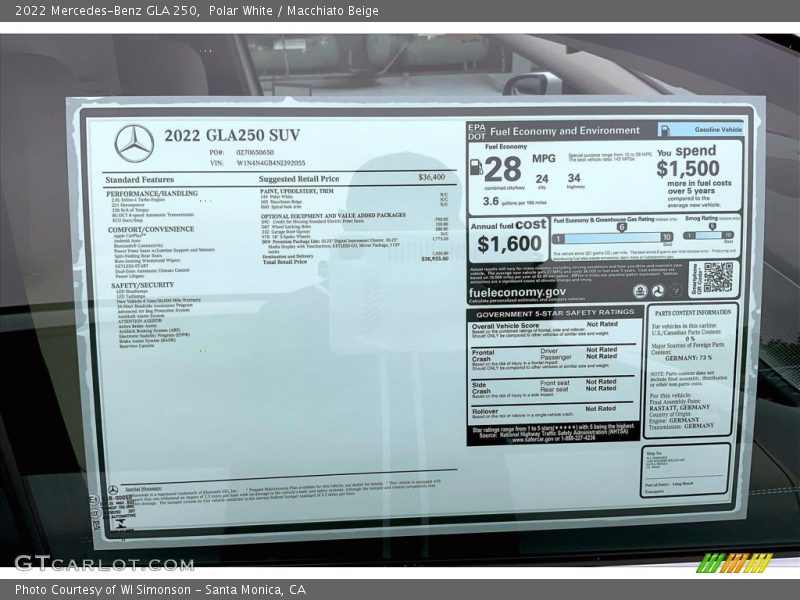Click the 'Polar White / Macchiato Beige' caption
The height and width of the screenshot is (600, 800).
coord(293,11)
